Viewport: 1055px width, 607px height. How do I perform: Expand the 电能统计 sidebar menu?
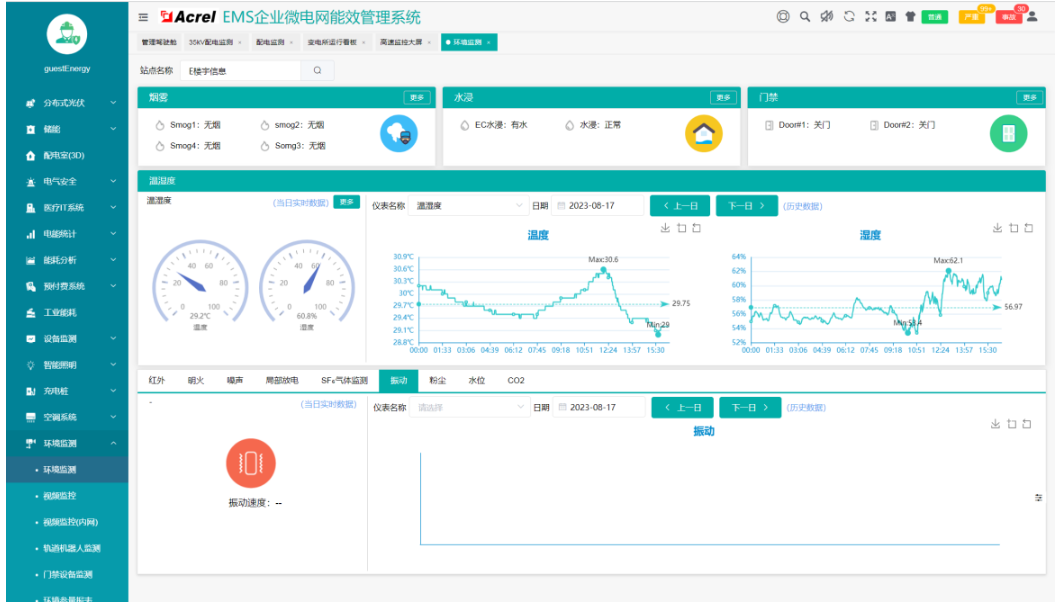click(67, 234)
